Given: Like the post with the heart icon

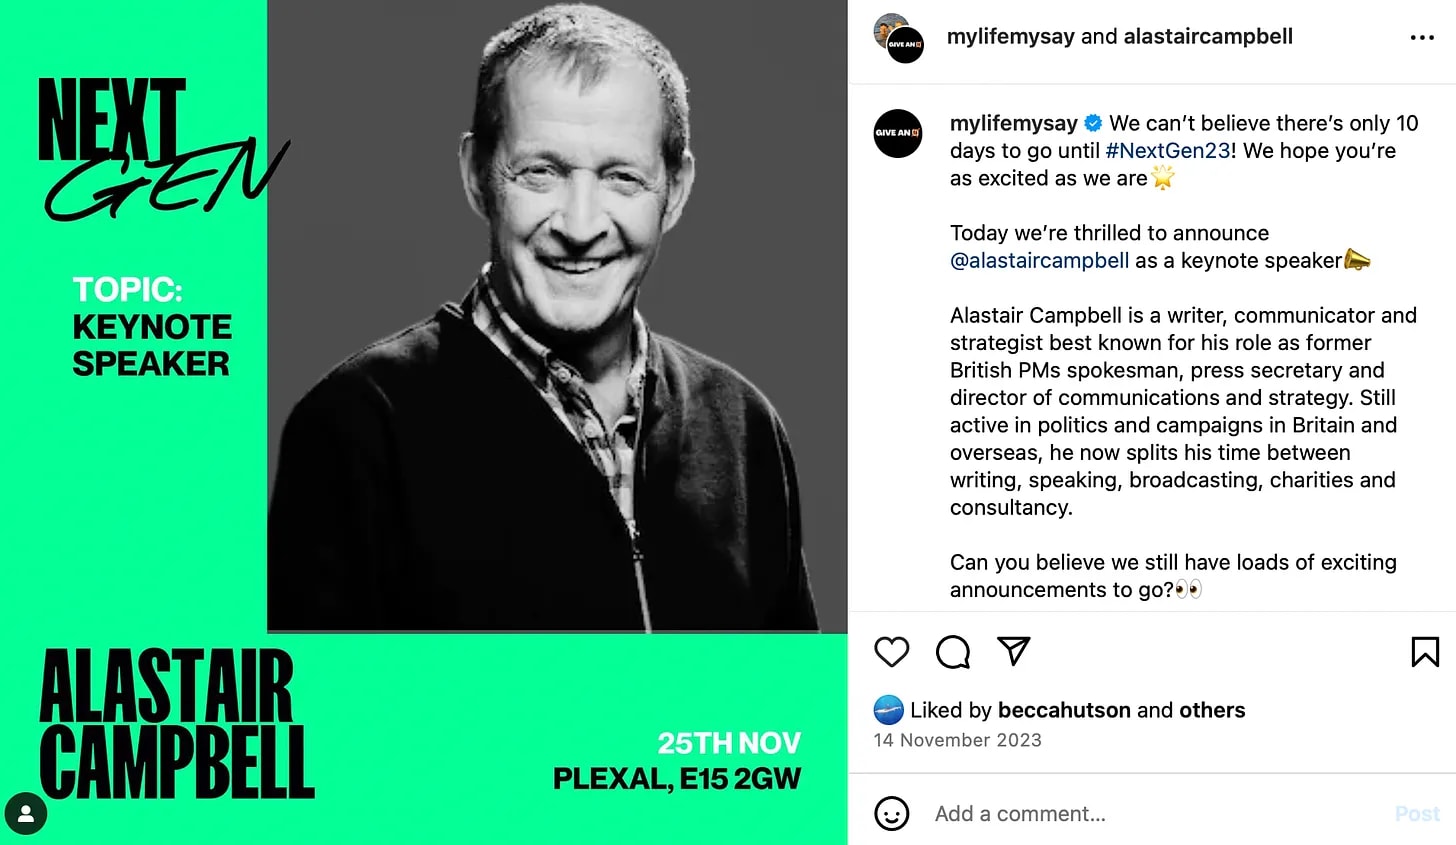Looking at the screenshot, I should pos(891,652).
